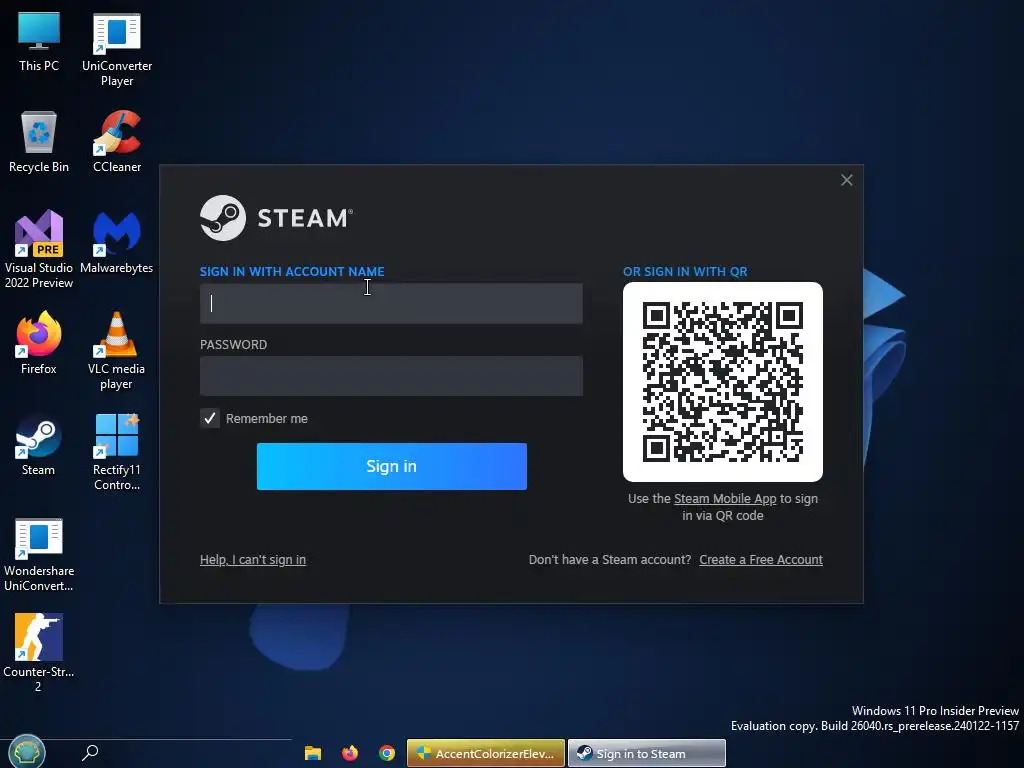Click the 'PASSWORD' field label

[233, 345]
